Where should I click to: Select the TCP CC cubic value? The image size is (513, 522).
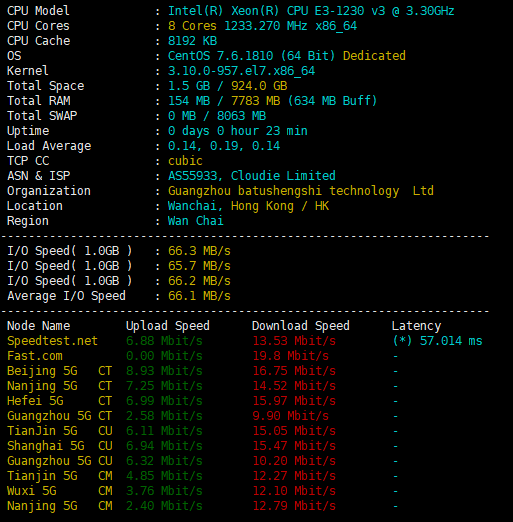coord(185,161)
